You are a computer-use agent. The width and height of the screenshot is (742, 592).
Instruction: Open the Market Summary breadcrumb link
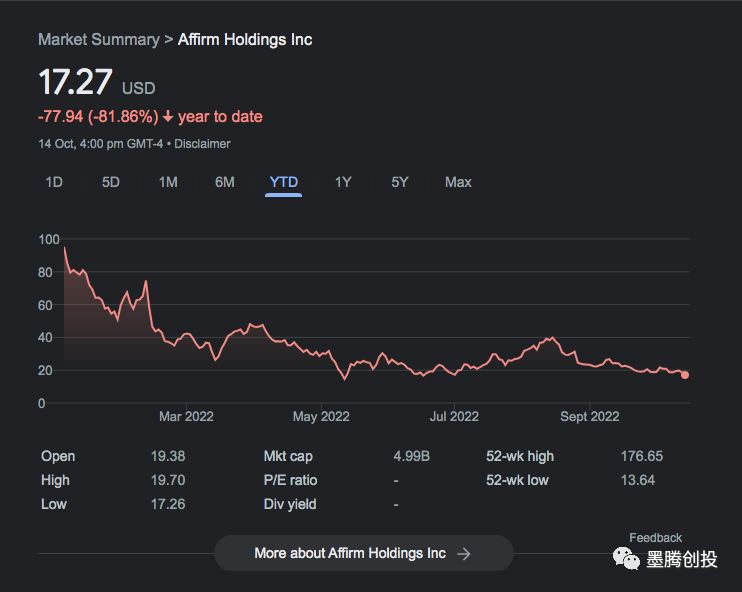click(98, 39)
